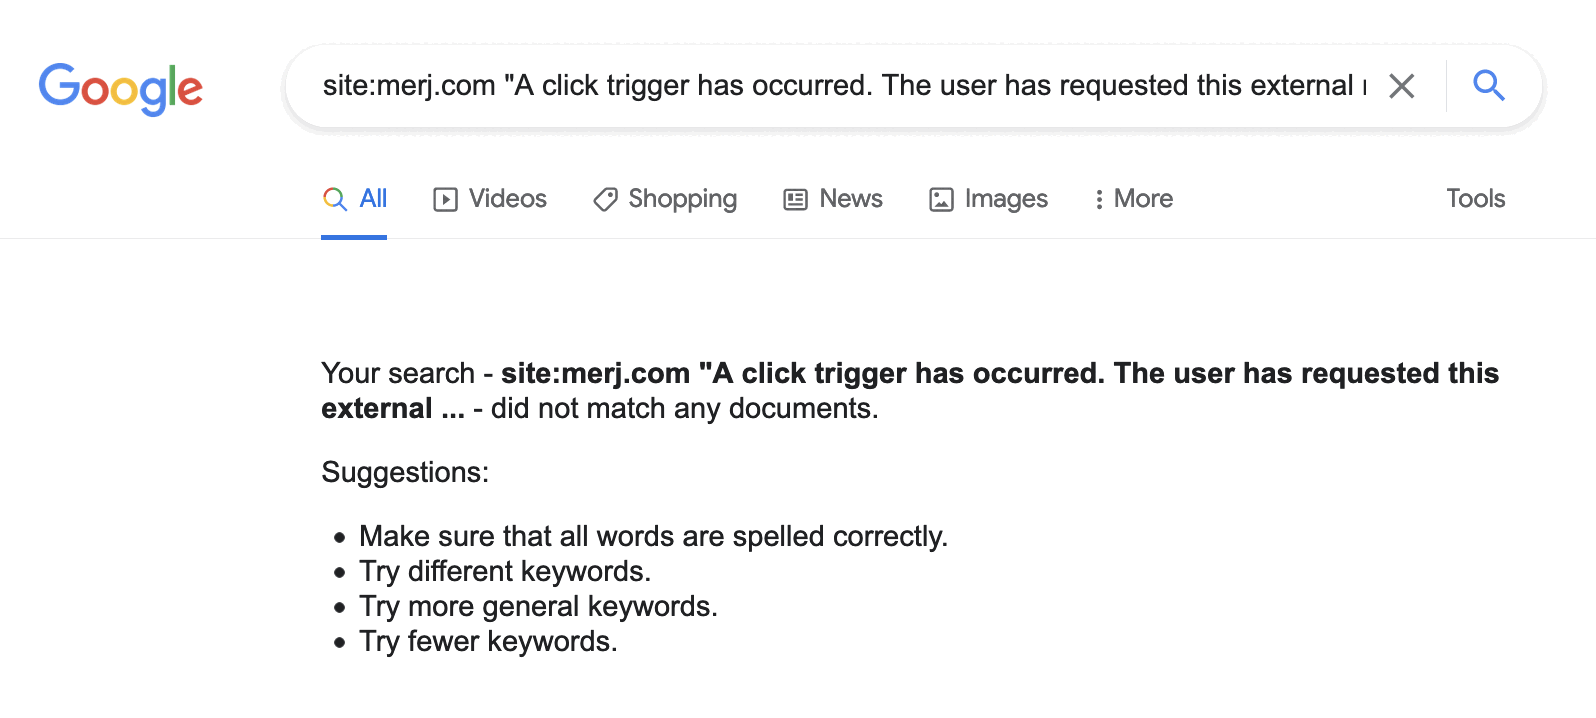Clear the search query with the X
This screenshot has height=718, width=1596.
(x=1402, y=87)
